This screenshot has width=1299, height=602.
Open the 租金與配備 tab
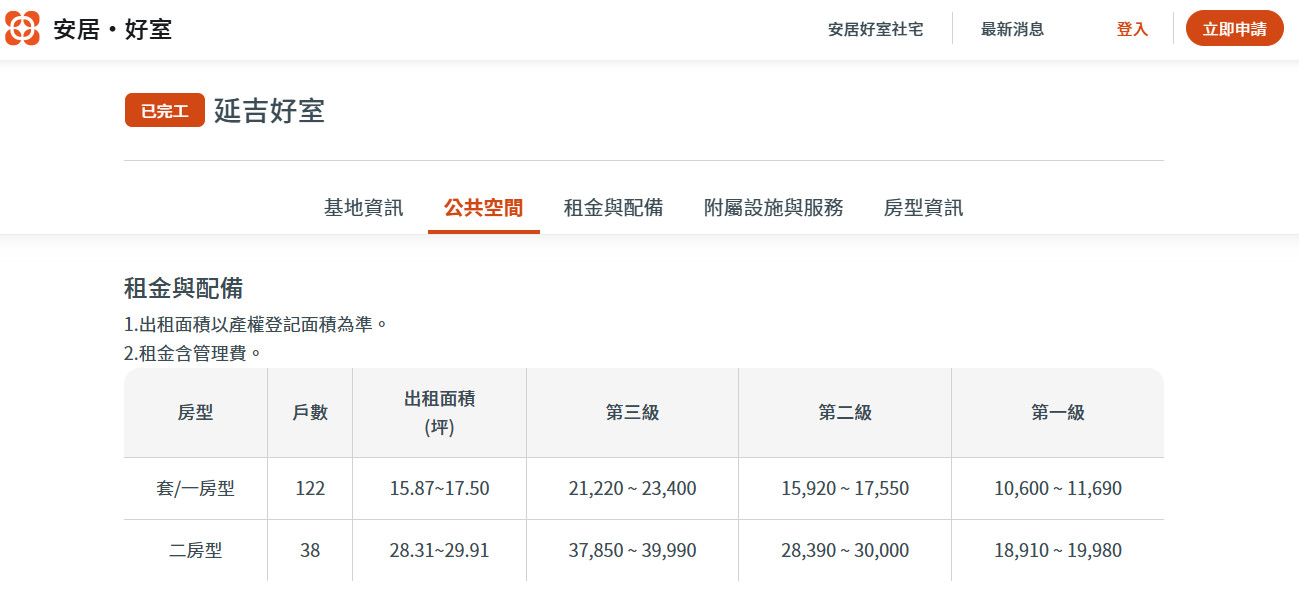pyautogui.click(x=613, y=208)
